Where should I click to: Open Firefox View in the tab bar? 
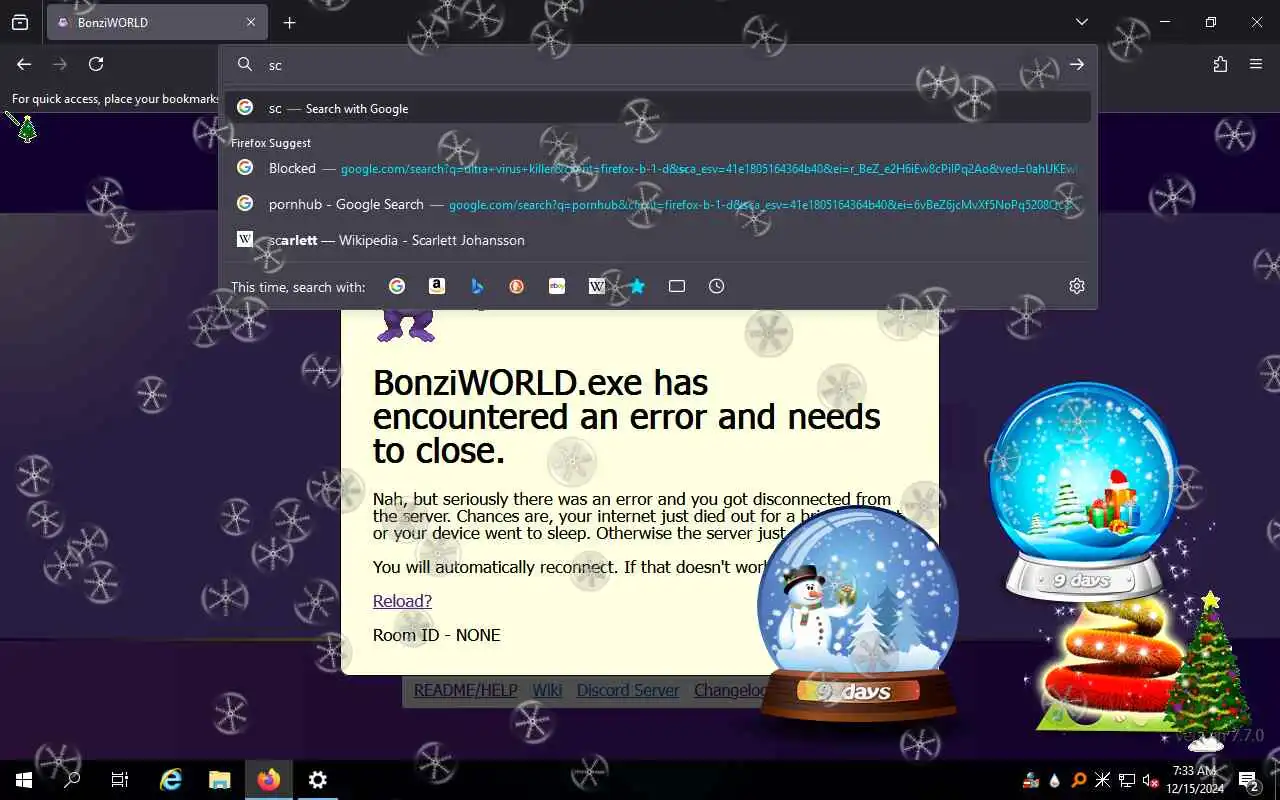click(20, 22)
